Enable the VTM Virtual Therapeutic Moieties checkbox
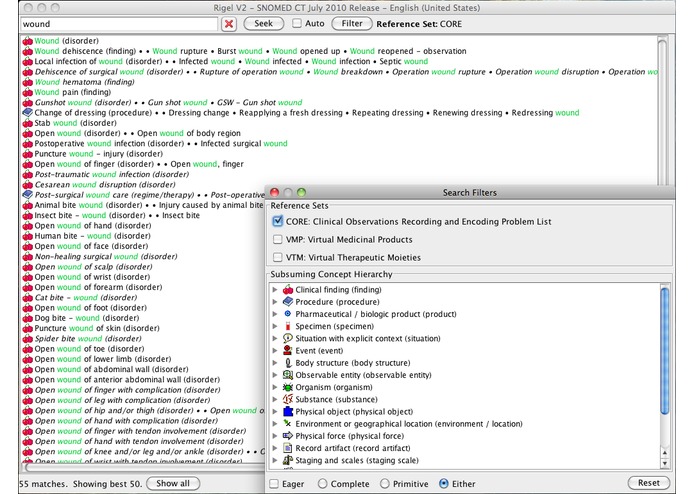The height and width of the screenshot is (494, 695). 277,257
